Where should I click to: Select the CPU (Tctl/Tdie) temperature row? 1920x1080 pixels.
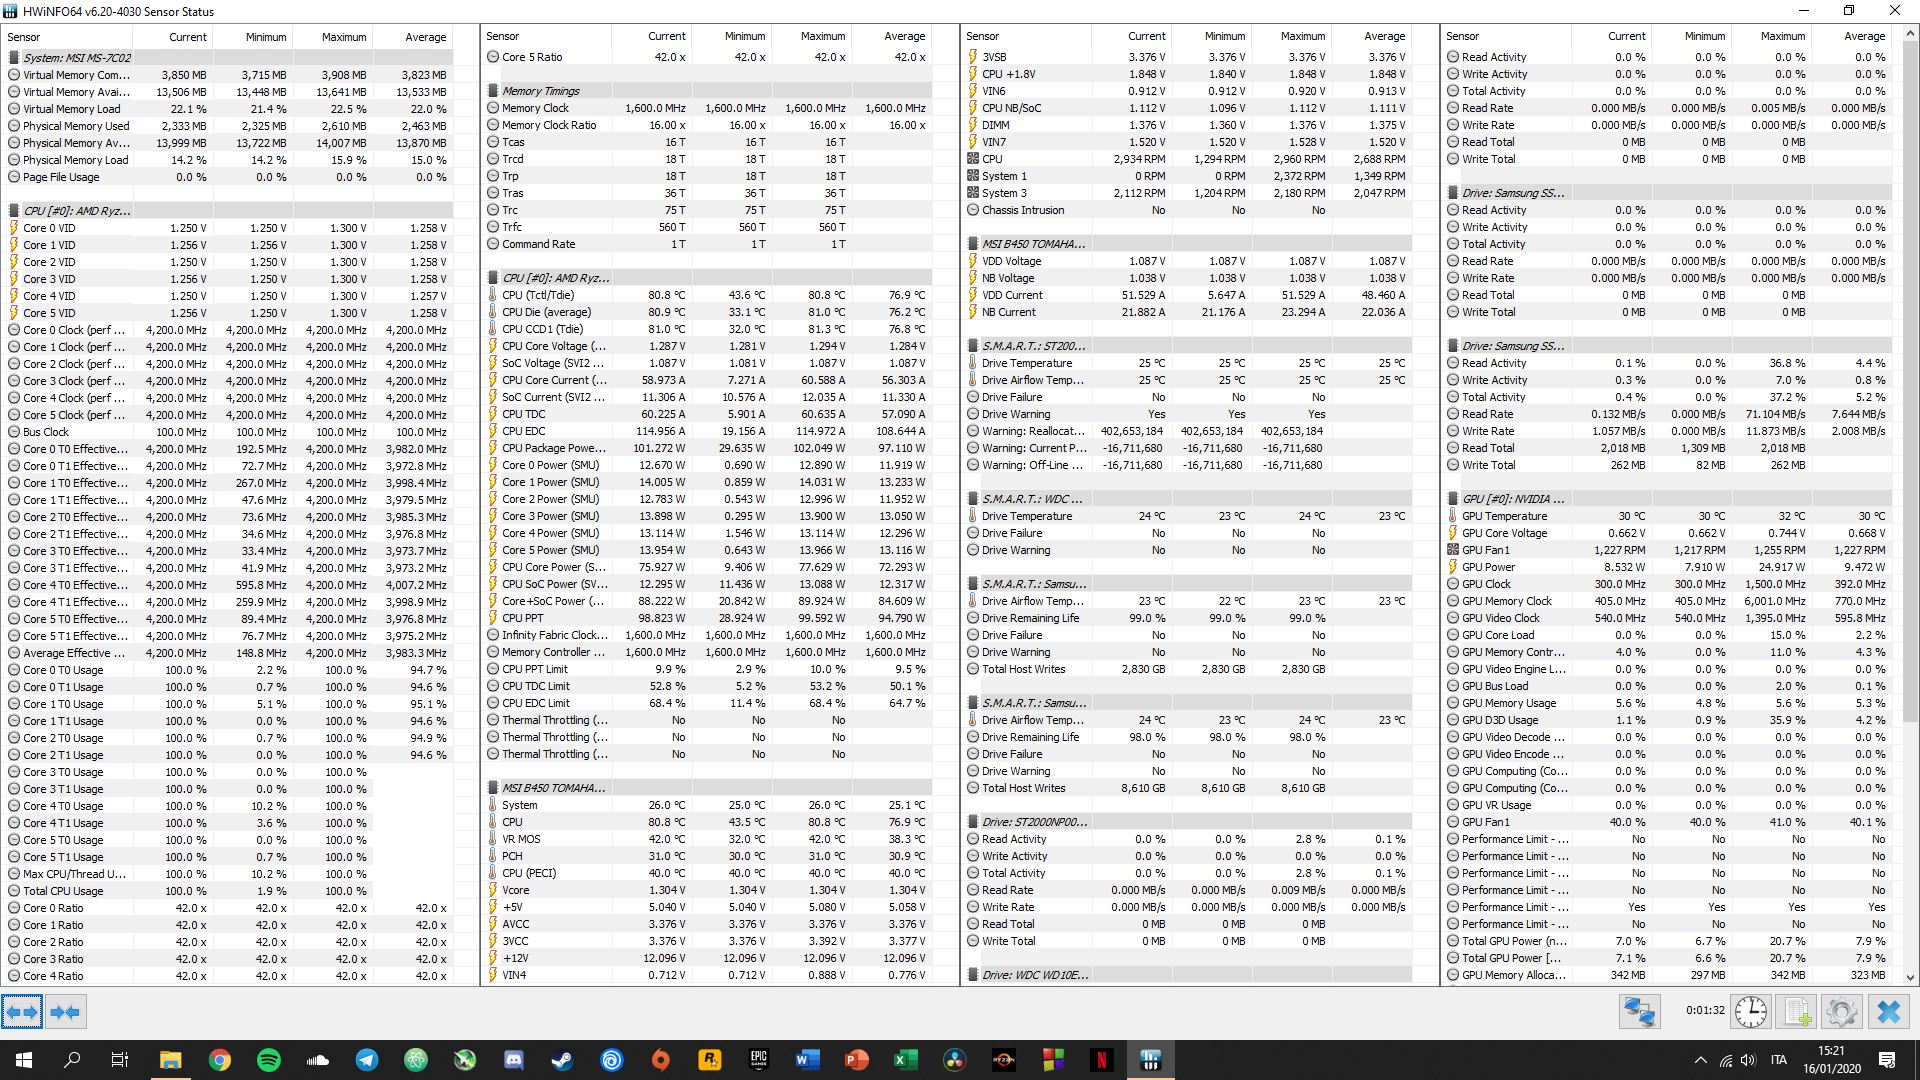pos(707,295)
